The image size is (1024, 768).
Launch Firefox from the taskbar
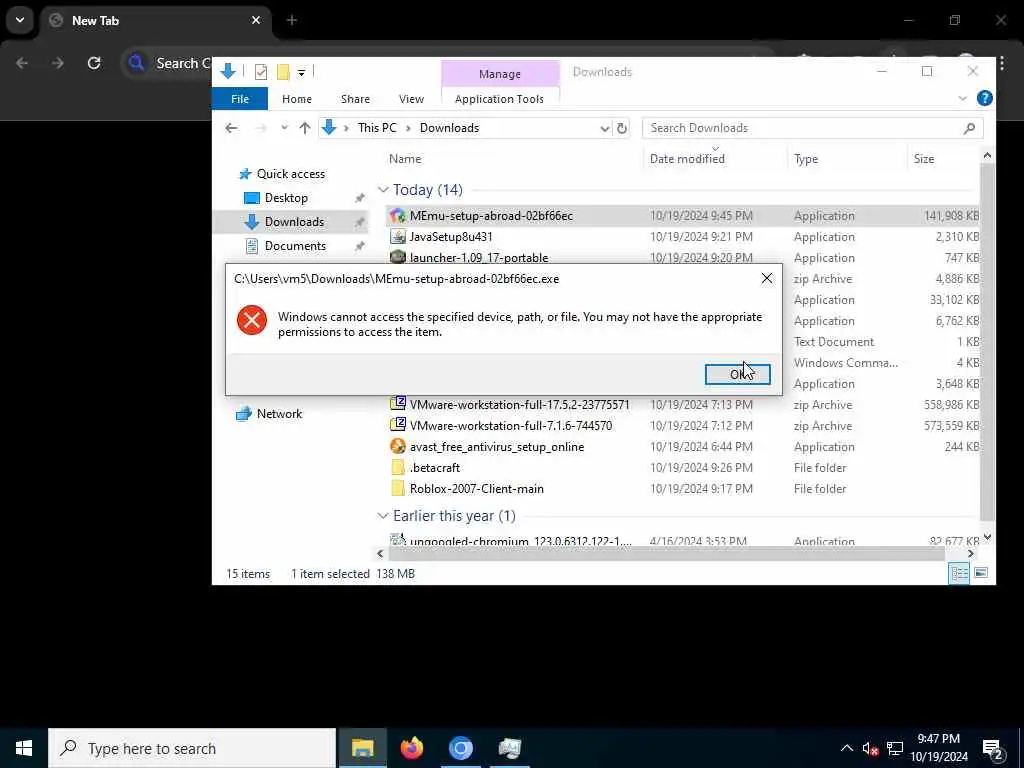coord(411,748)
